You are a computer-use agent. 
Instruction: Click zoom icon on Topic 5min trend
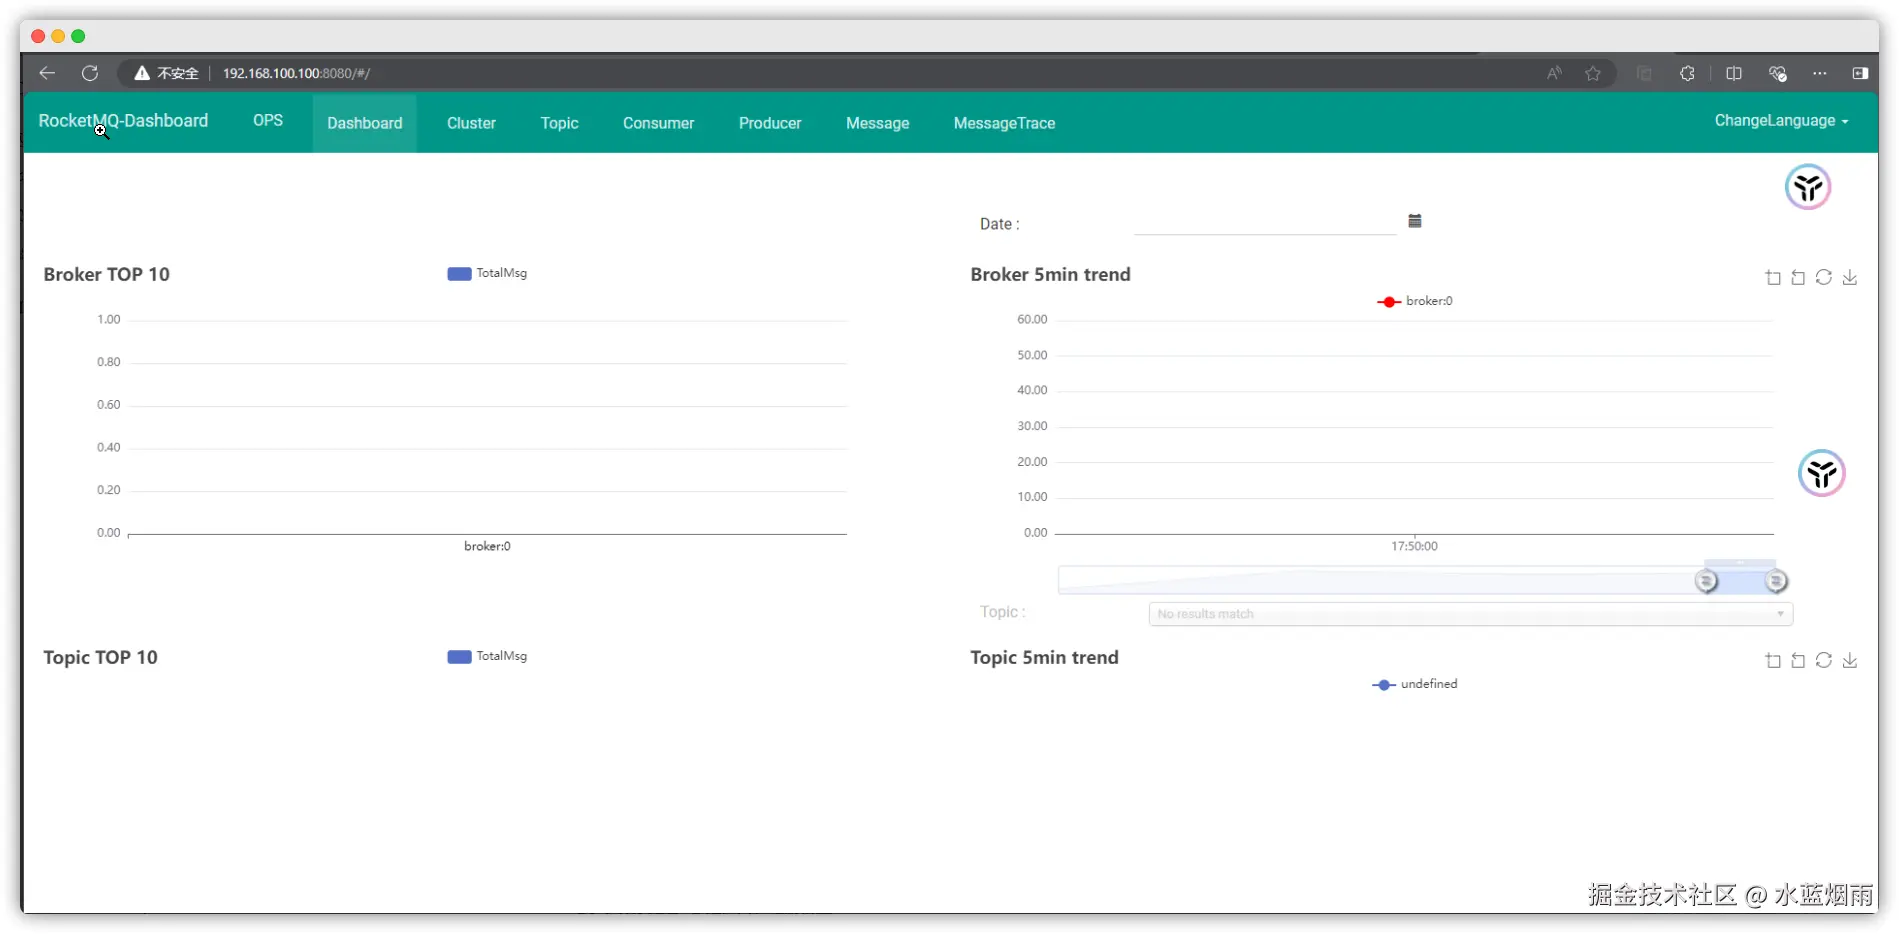1772,660
